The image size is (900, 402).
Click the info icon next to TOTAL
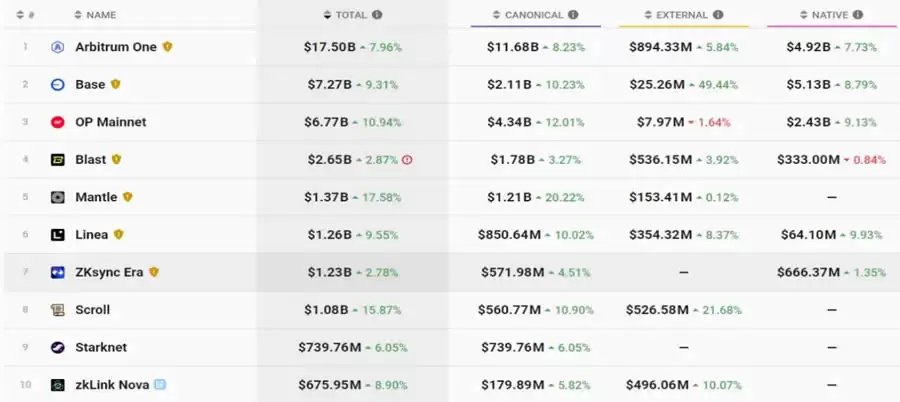(x=377, y=15)
